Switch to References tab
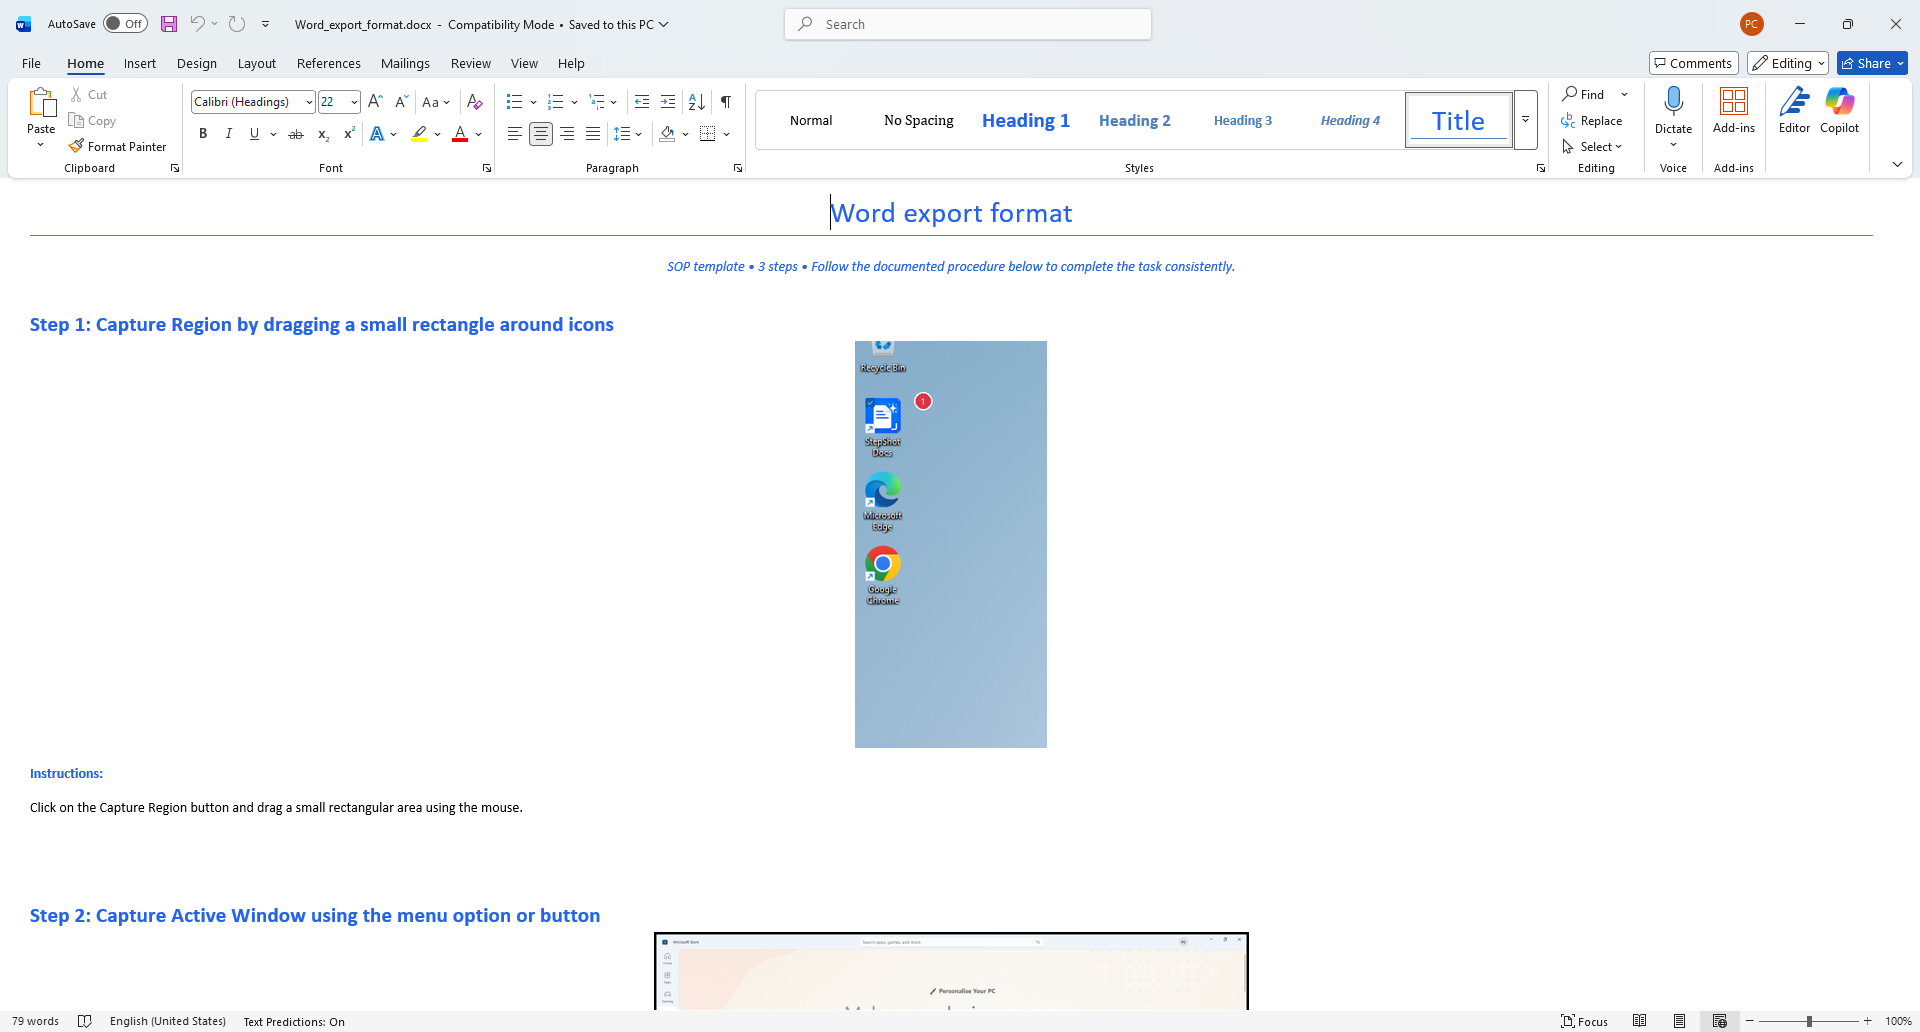1920x1032 pixels. pos(329,63)
